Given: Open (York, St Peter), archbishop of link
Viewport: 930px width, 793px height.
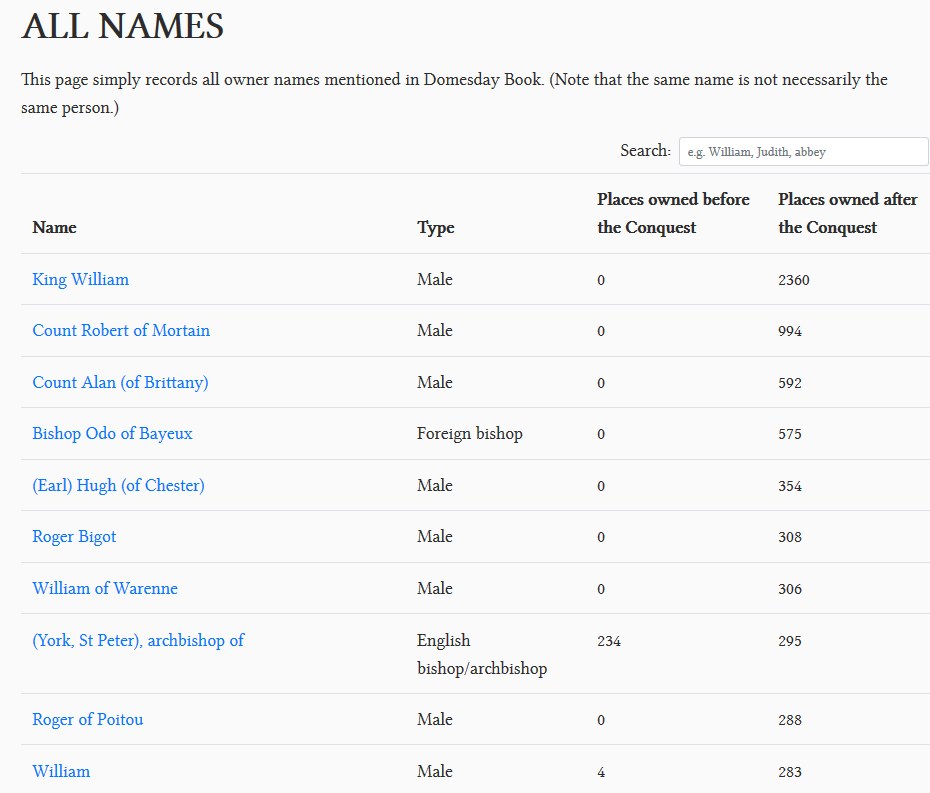Looking at the screenshot, I should tap(138, 641).
